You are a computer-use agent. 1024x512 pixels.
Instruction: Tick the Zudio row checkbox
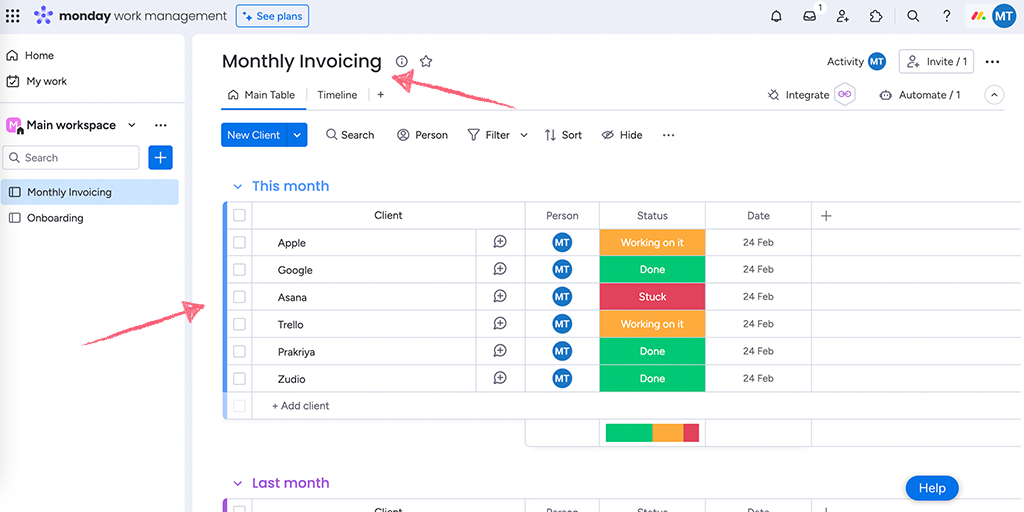click(x=240, y=379)
